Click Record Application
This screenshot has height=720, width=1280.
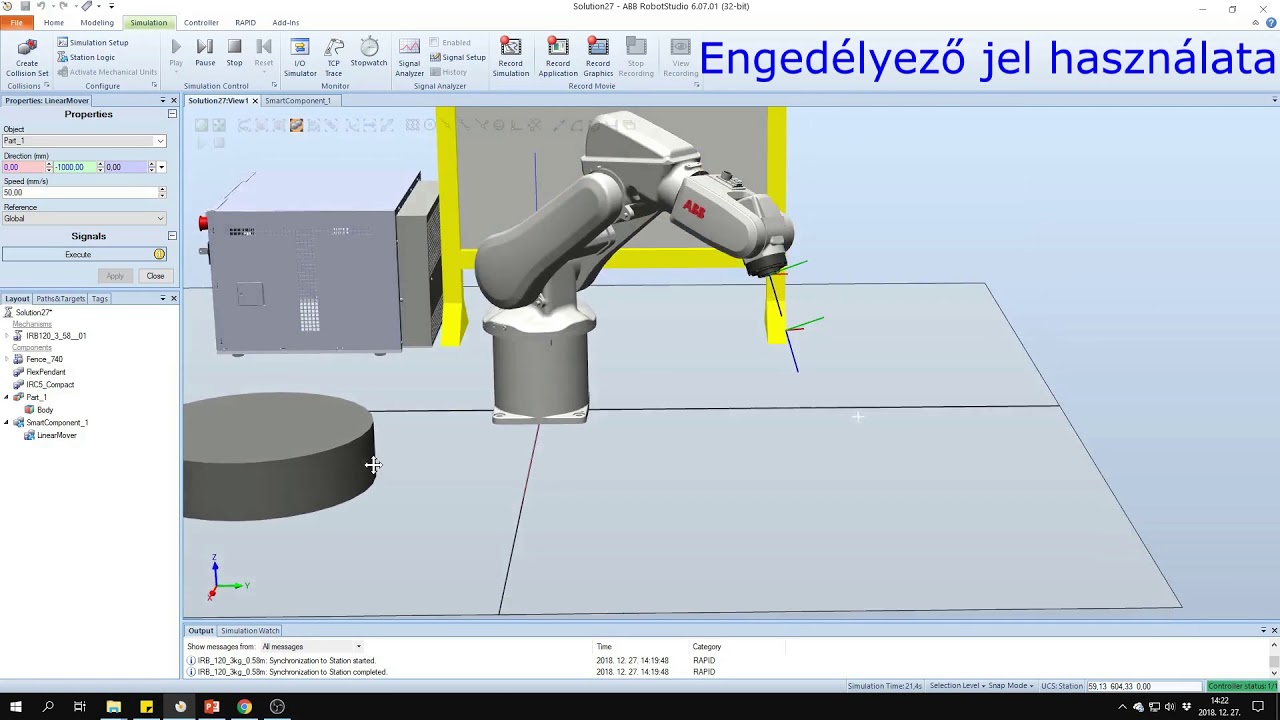pyautogui.click(x=558, y=58)
